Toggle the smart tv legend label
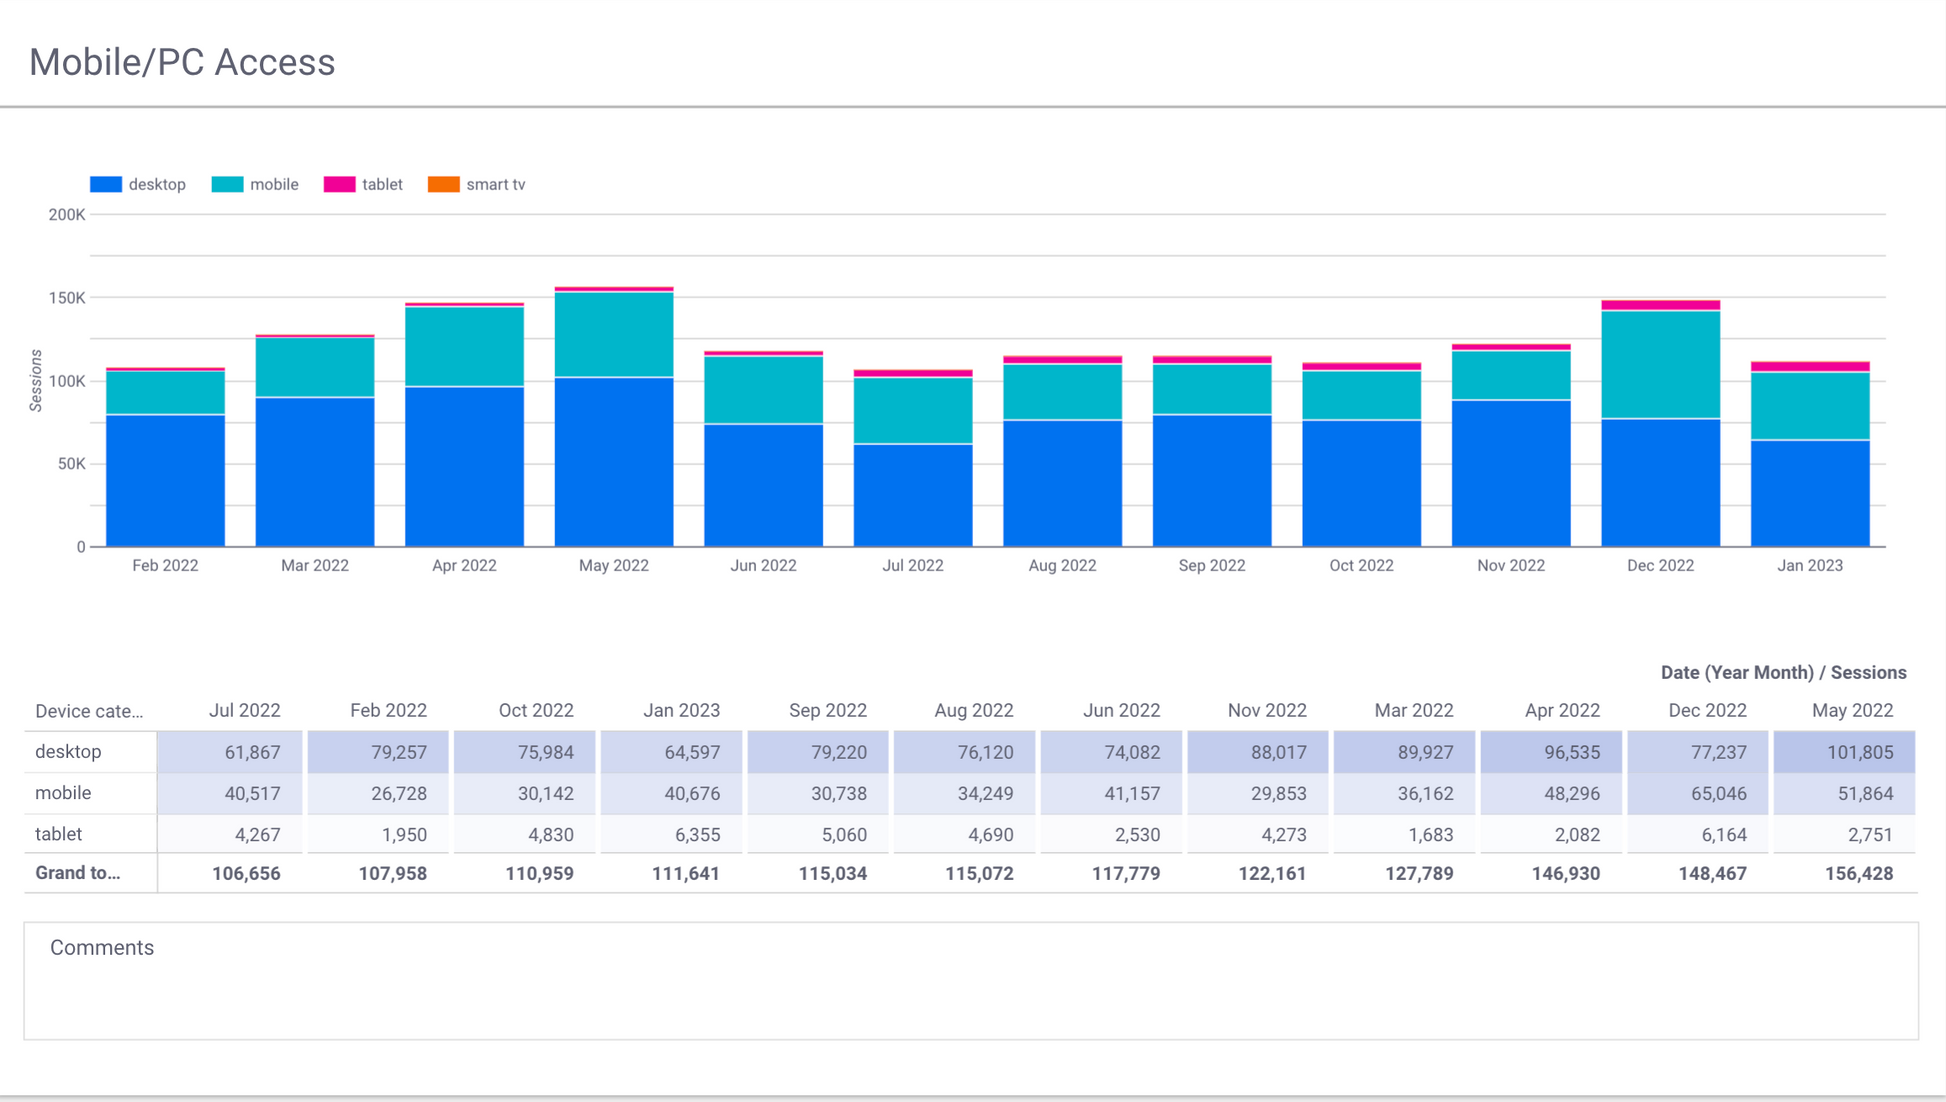 [x=495, y=184]
